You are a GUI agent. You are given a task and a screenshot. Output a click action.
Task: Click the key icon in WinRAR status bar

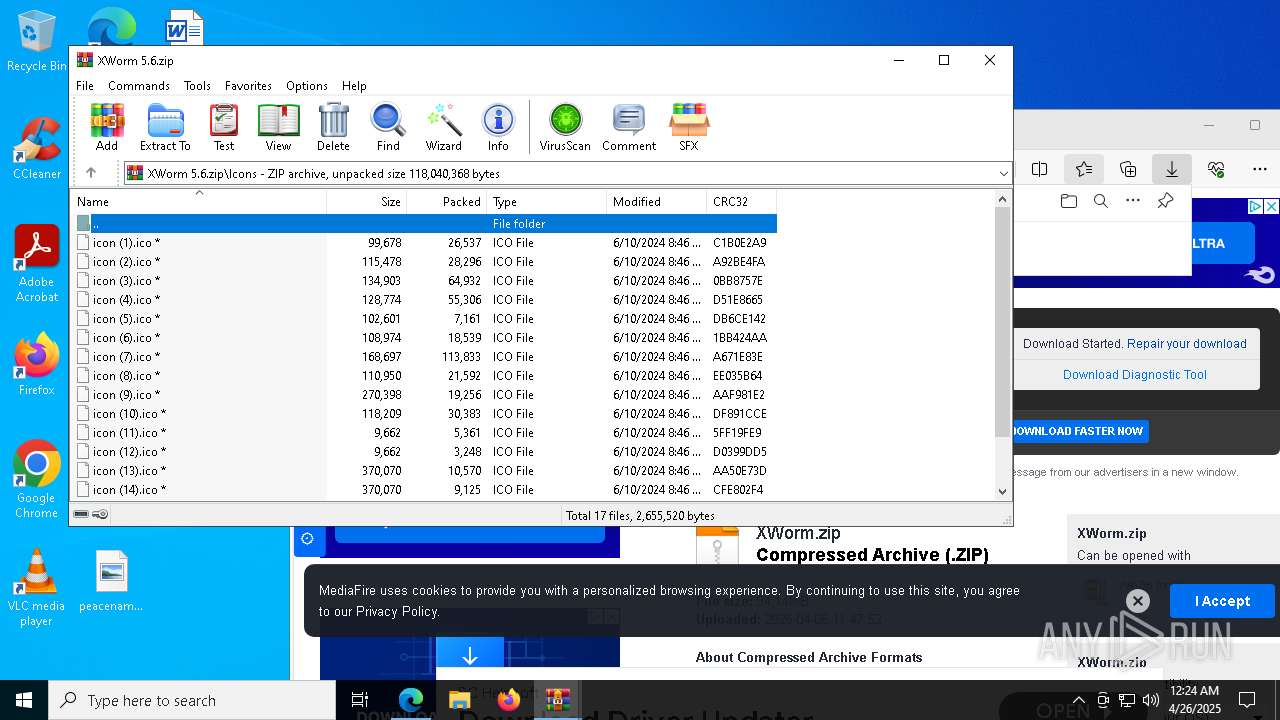tap(100, 514)
